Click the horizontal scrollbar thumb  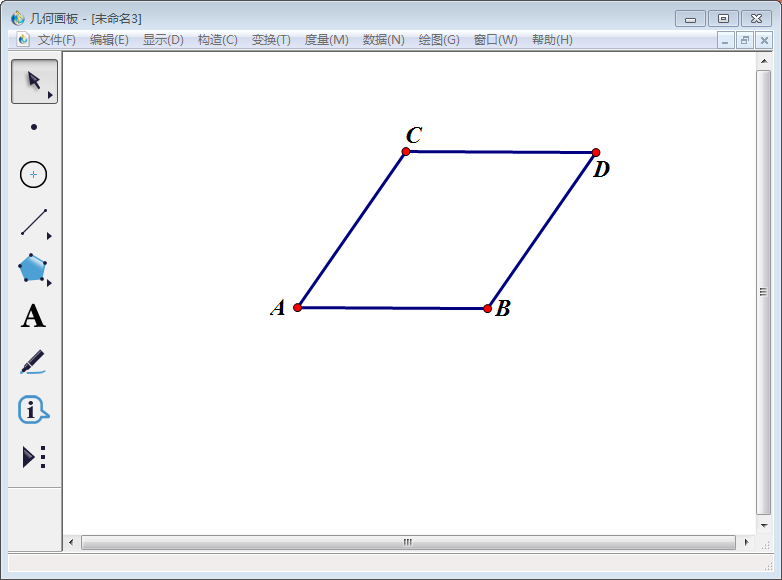coord(408,542)
